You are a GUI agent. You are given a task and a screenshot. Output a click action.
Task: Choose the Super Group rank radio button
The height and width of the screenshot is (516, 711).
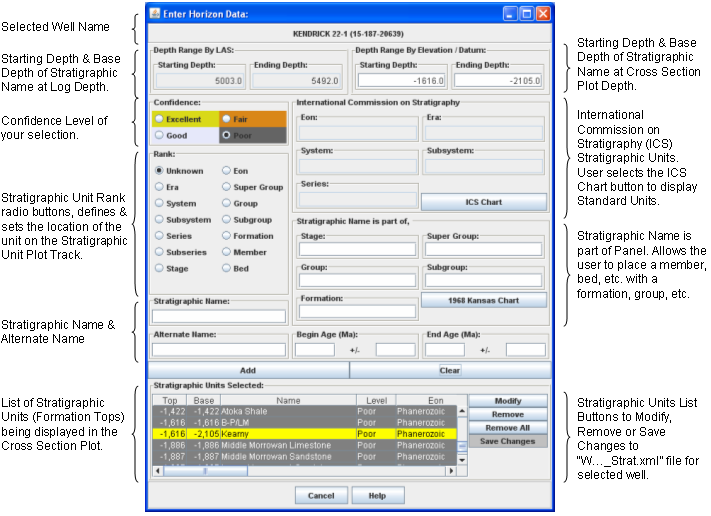(226, 187)
